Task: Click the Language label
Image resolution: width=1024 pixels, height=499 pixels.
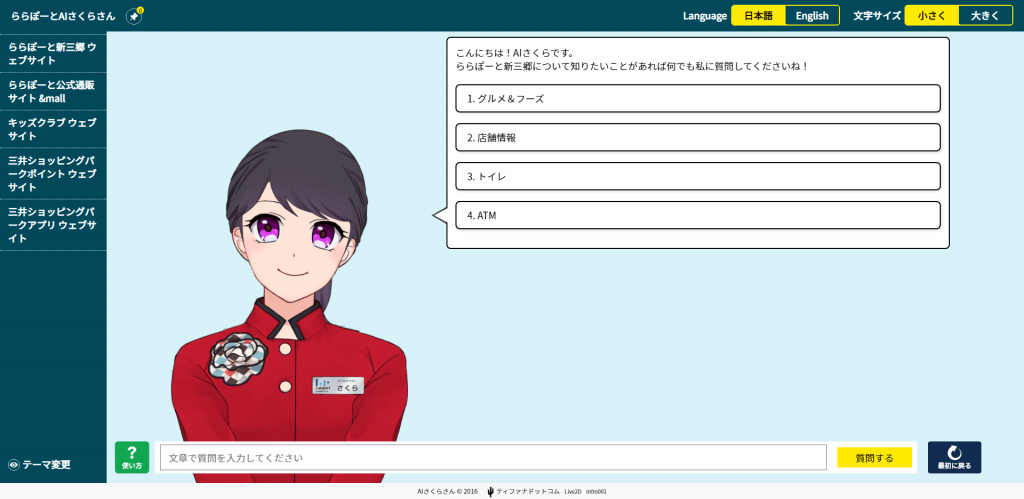Action: (705, 16)
